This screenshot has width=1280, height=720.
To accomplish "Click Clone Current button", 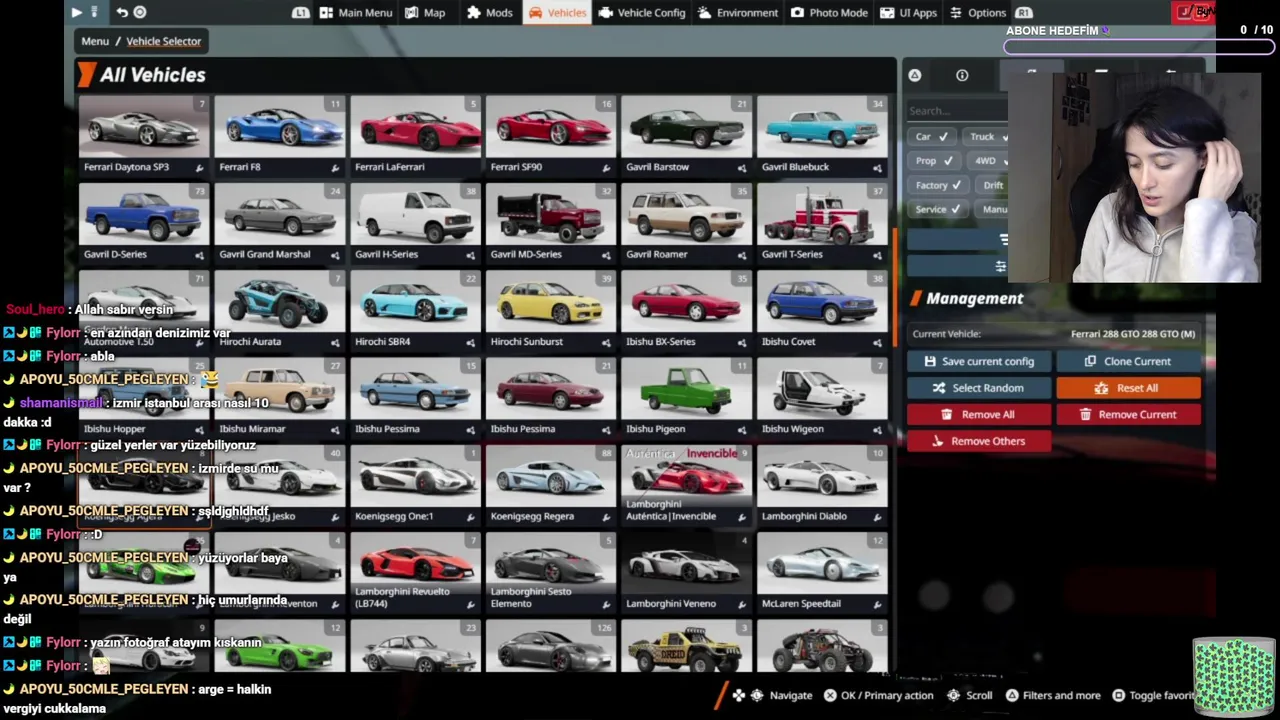I will [x=1128, y=361].
